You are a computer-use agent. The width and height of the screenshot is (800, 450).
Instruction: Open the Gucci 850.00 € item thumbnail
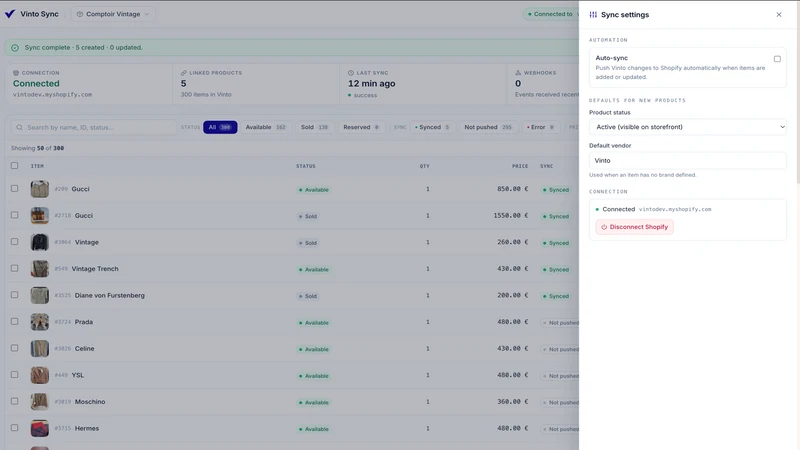click(39, 189)
